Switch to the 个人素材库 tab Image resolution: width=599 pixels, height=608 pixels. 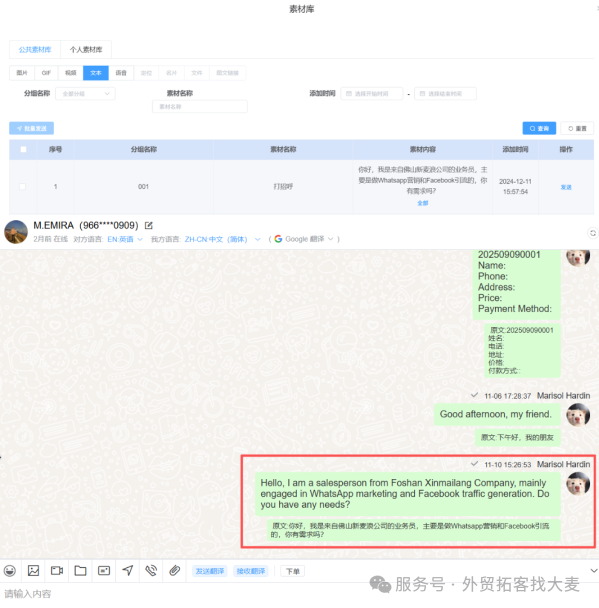(x=86, y=50)
